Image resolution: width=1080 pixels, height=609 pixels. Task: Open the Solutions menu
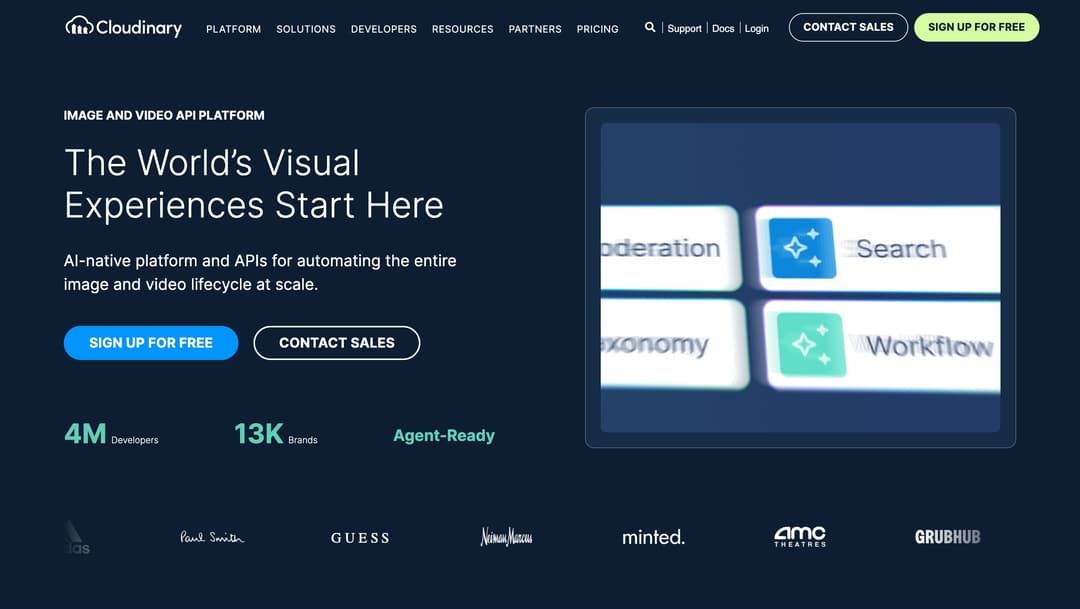click(x=306, y=29)
